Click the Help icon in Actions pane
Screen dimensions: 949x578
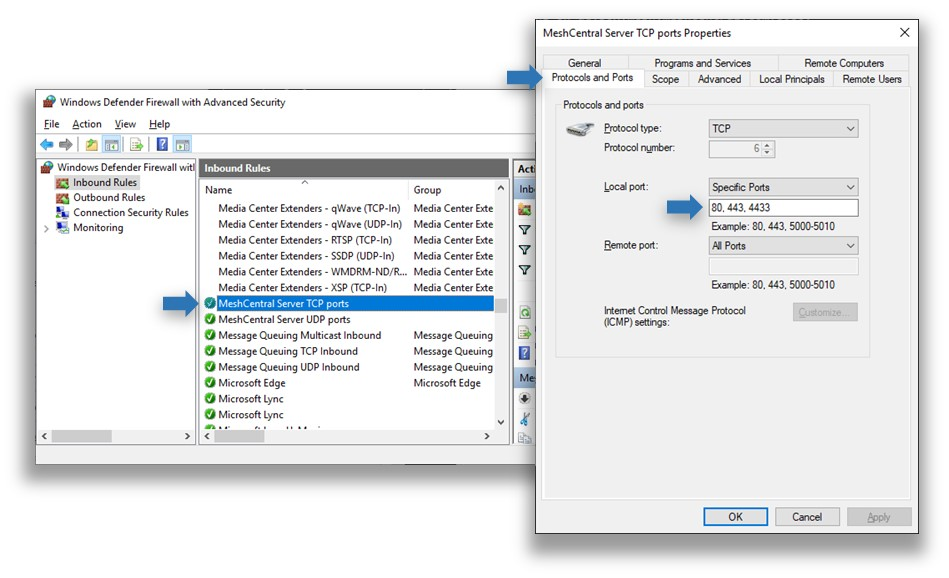click(x=525, y=352)
